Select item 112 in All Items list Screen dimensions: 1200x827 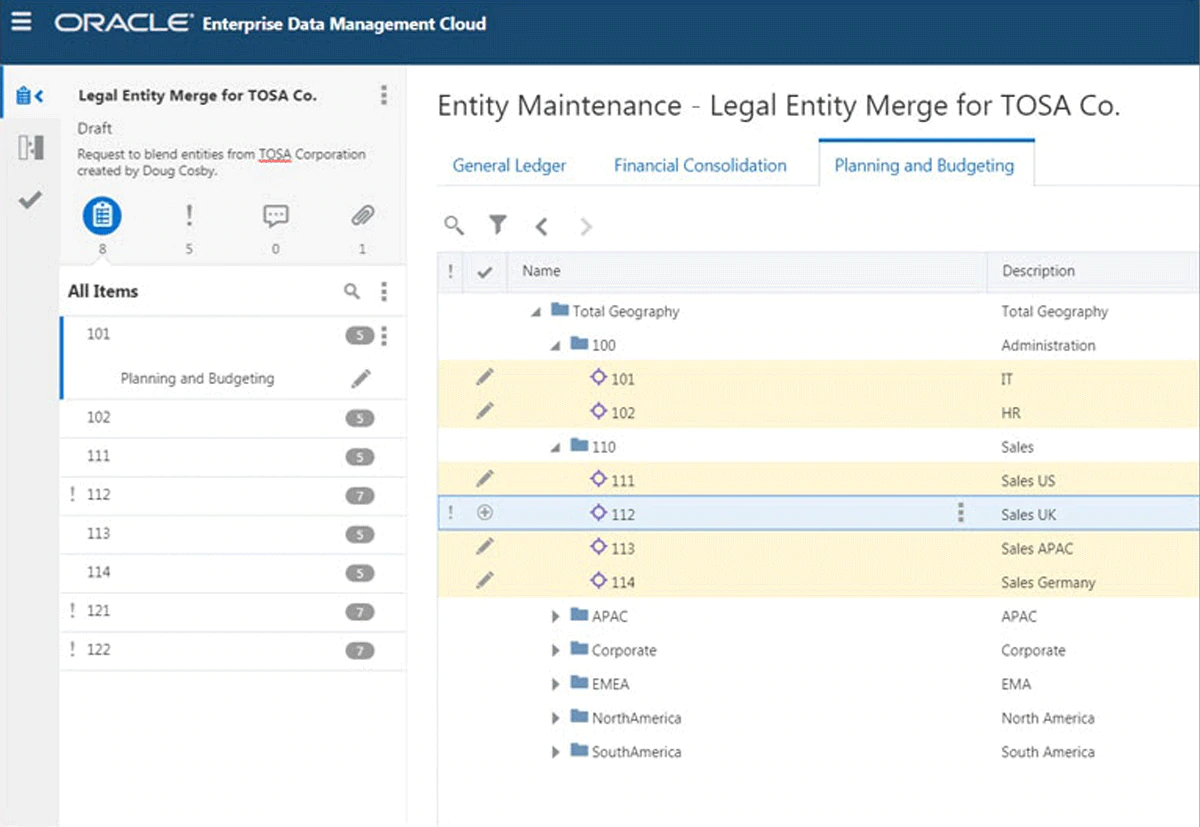click(x=99, y=495)
